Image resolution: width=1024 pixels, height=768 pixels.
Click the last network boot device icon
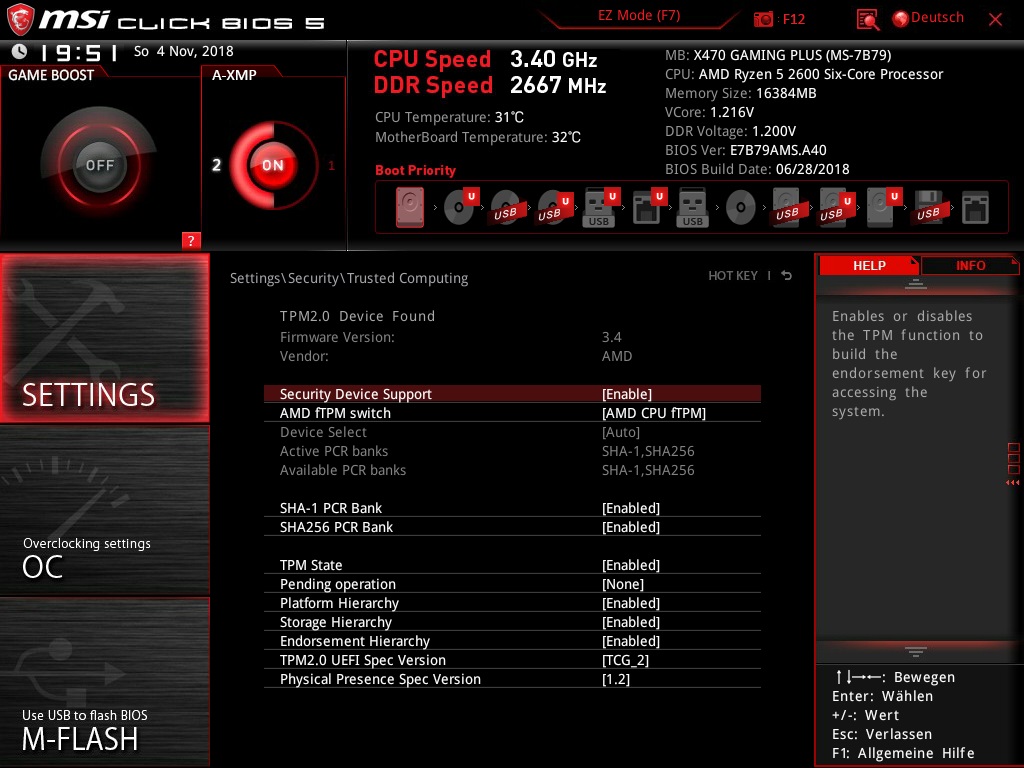click(x=975, y=208)
